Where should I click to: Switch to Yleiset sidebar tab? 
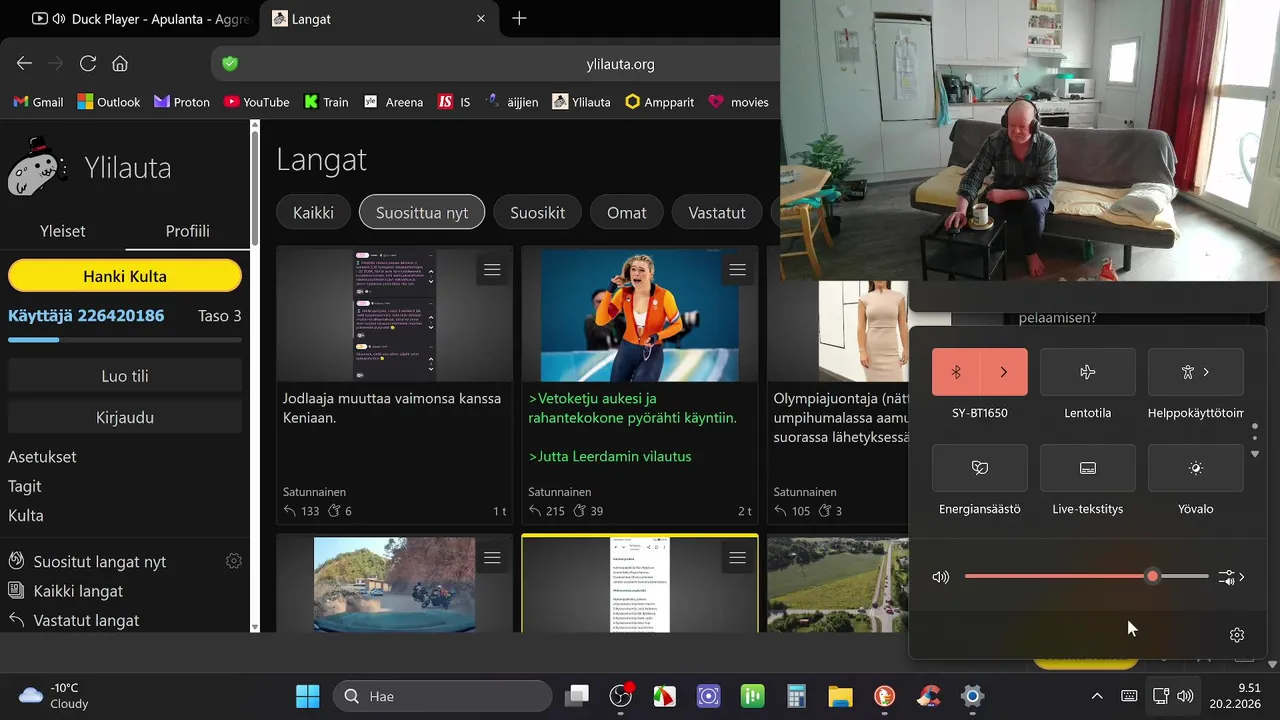[62, 231]
